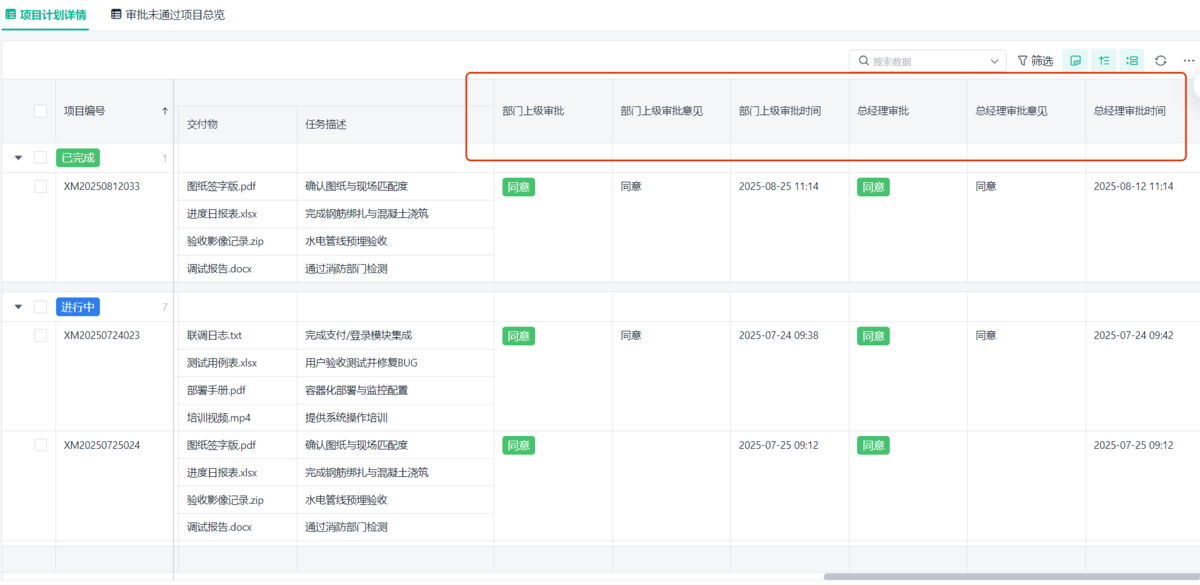Click 提供系统操作培训 task description

[x=346, y=418]
